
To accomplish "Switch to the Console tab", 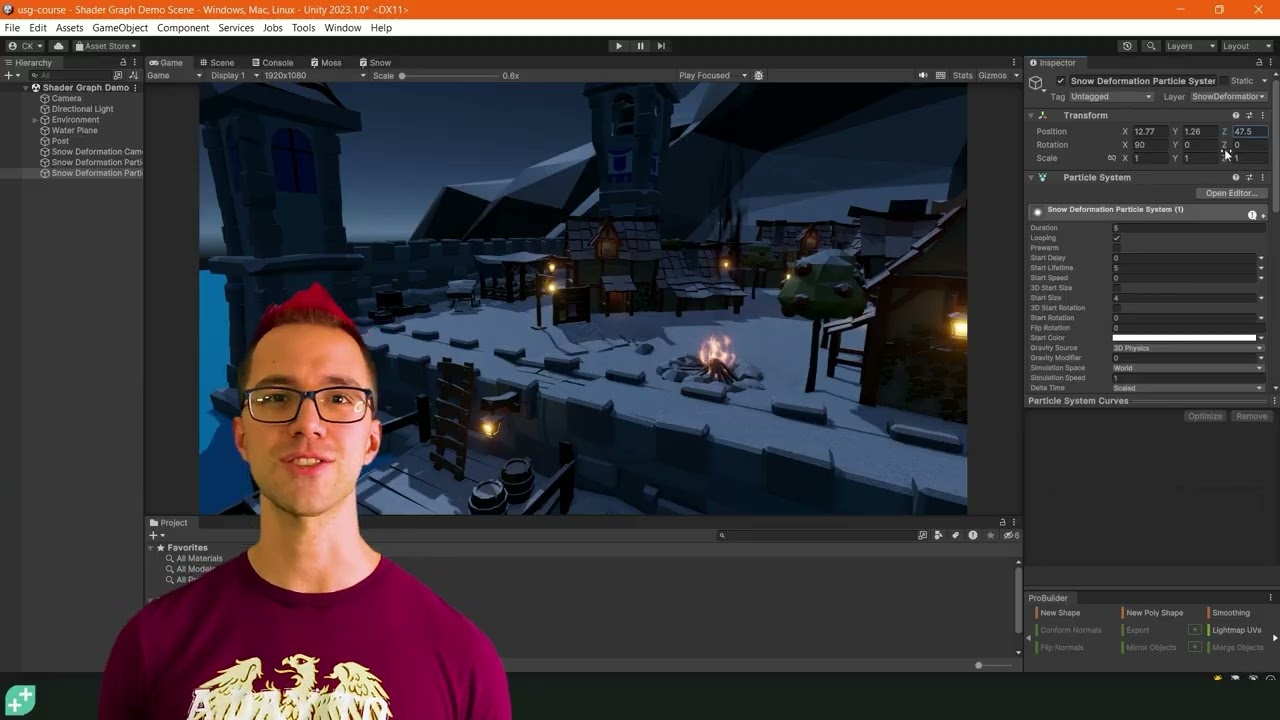I will 272,62.
